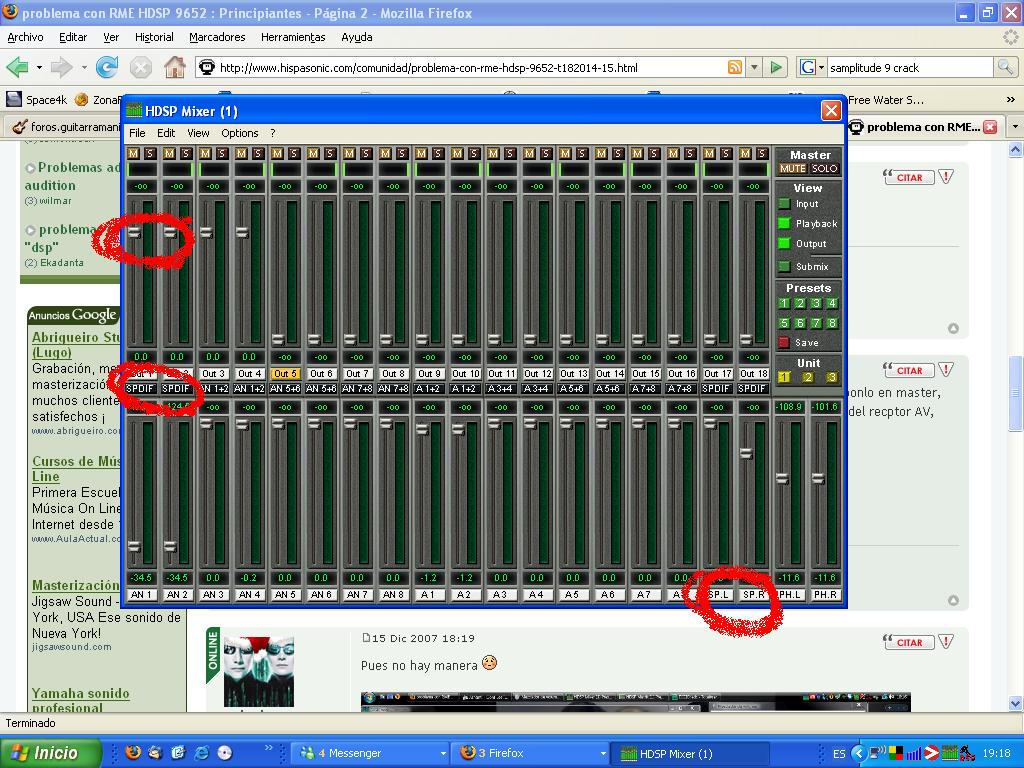Toggle the Output view in mixer
Screen dimensions: 1024x768
784,244
